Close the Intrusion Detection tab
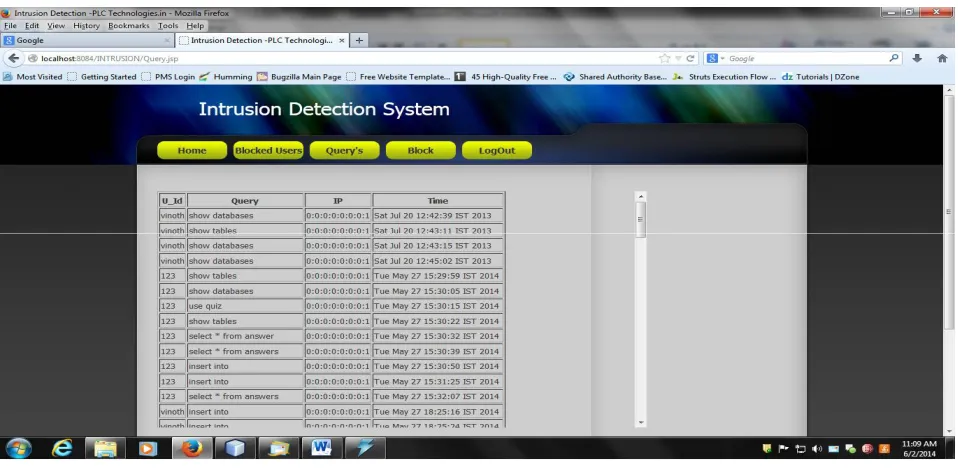Image resolution: width=958 pixels, height=476 pixels. click(342, 40)
